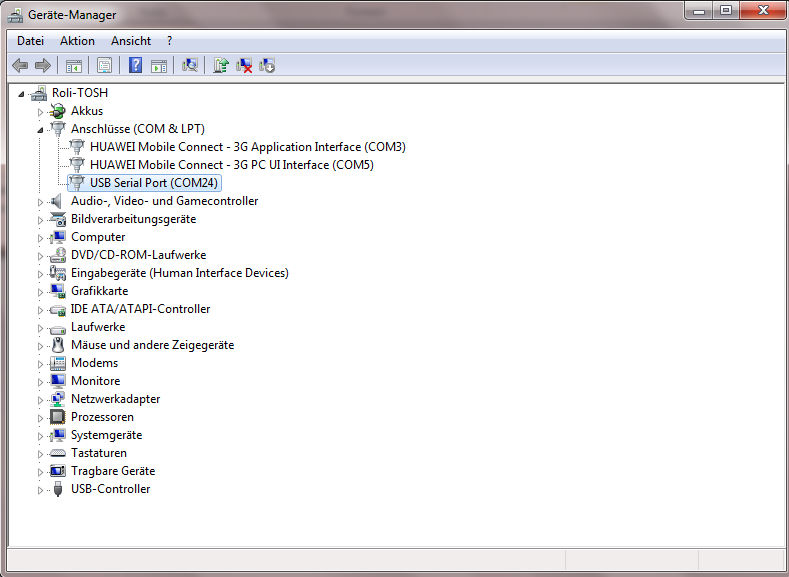Click the Modems phone icon
Image resolution: width=789 pixels, height=577 pixels.
pyautogui.click(x=58, y=363)
